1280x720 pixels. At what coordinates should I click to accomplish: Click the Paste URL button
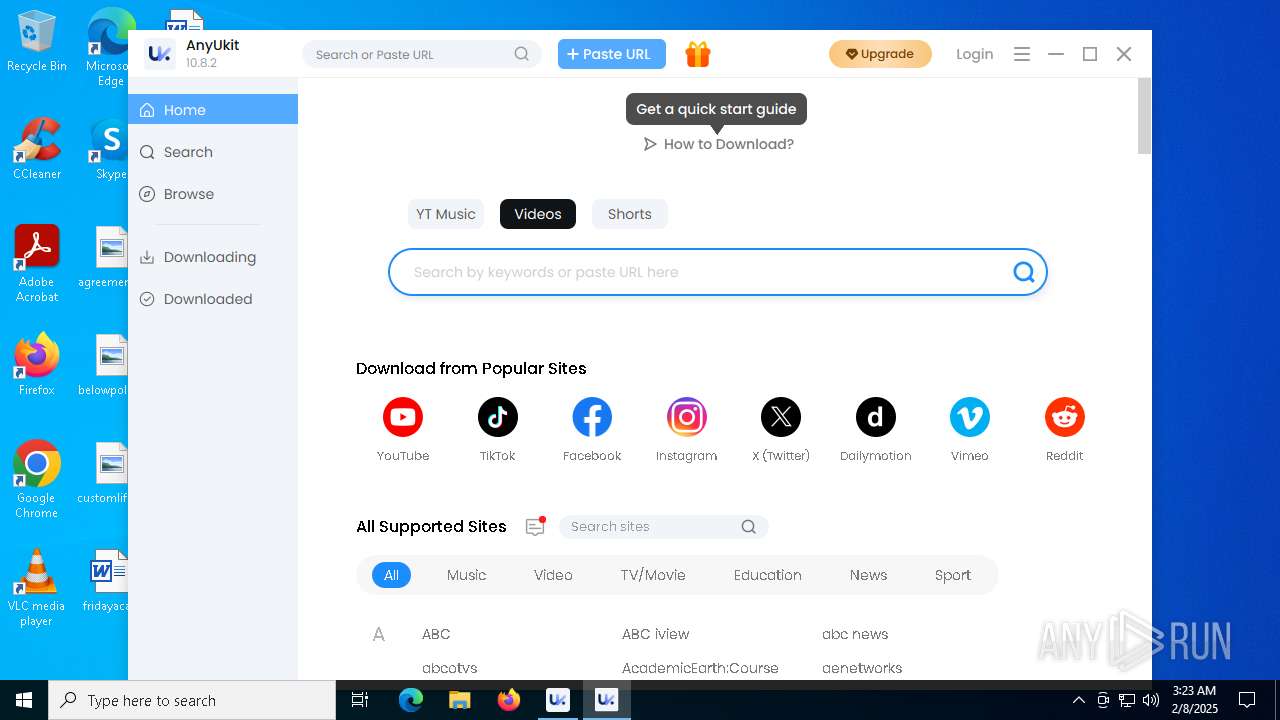[x=611, y=54]
